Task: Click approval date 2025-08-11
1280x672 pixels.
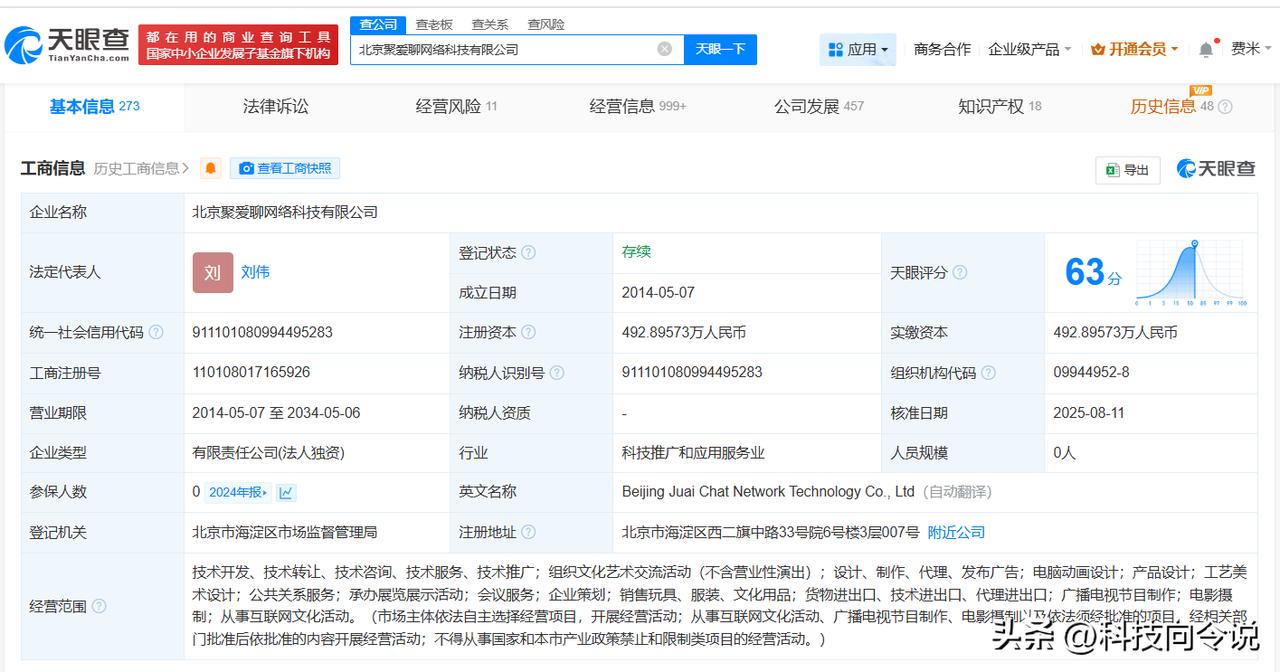Action: 1089,412
